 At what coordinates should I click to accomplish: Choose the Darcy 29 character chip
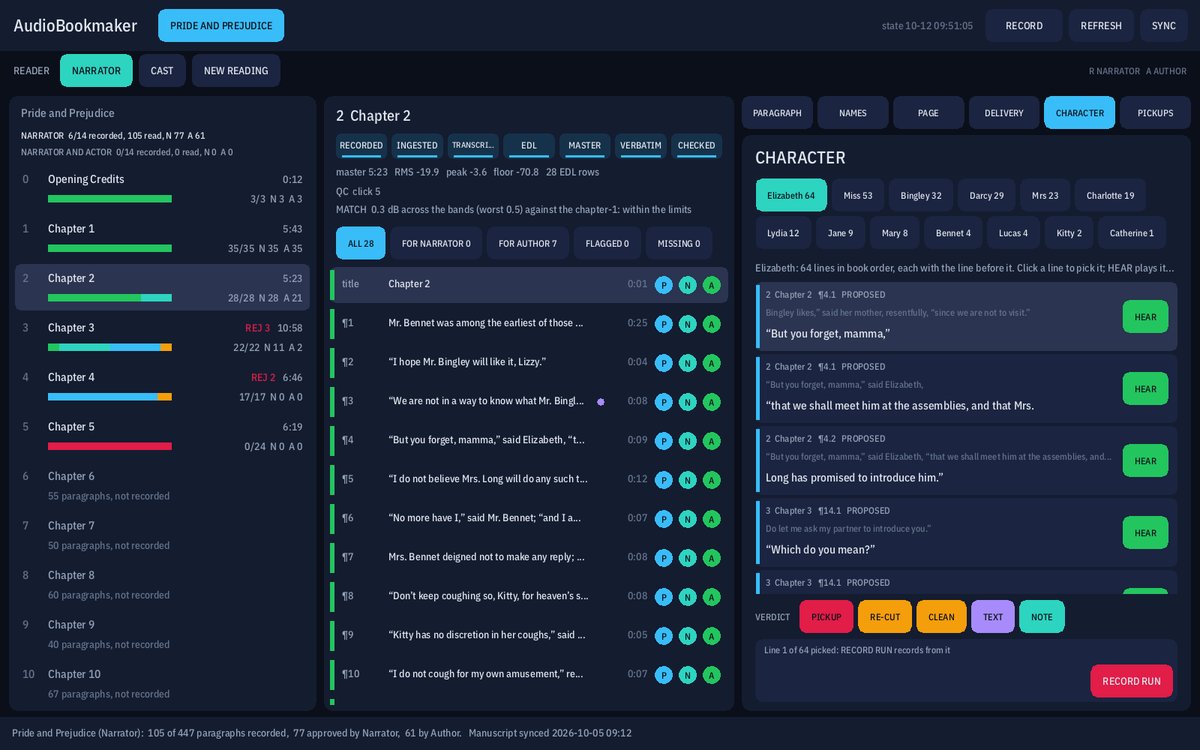point(986,195)
